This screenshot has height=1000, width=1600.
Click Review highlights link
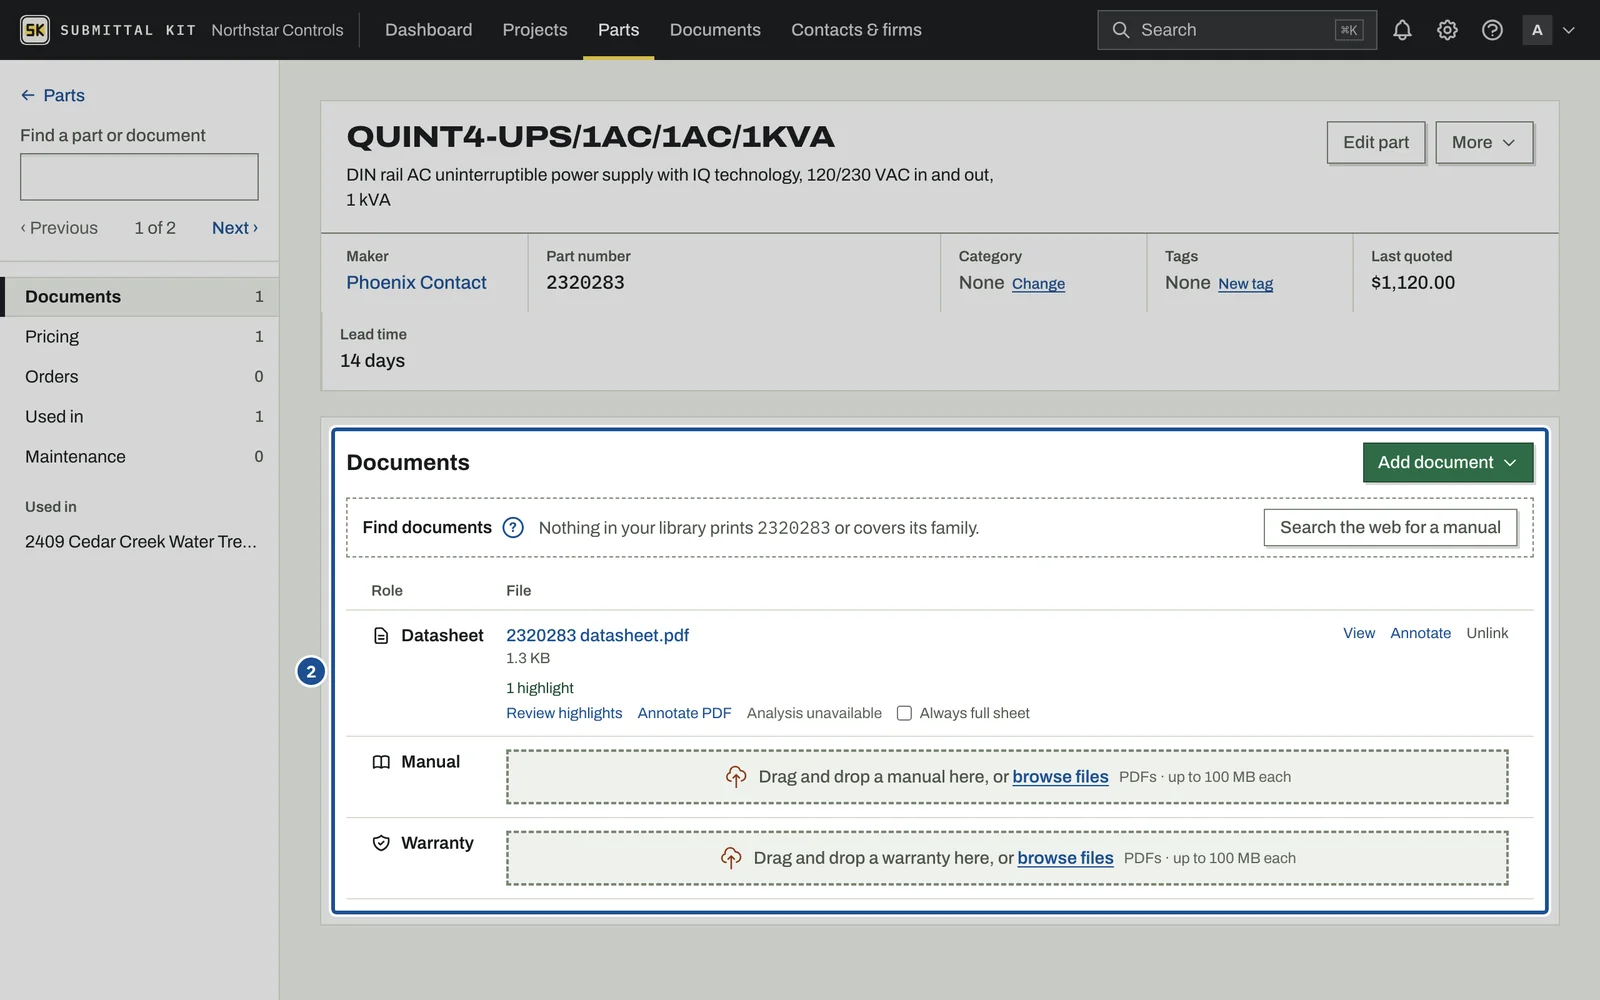[564, 713]
